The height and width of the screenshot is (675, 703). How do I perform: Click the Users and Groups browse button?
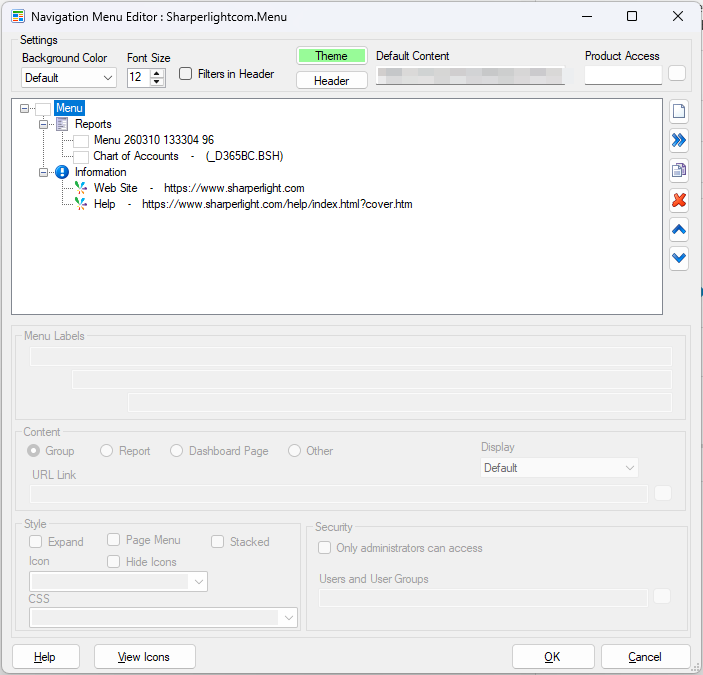(662, 596)
